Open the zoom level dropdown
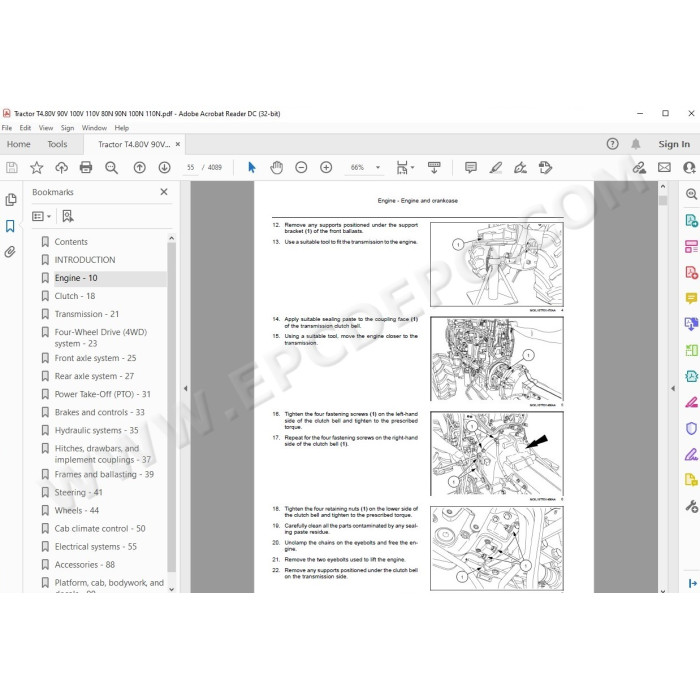The width and height of the screenshot is (700, 700). click(x=378, y=167)
